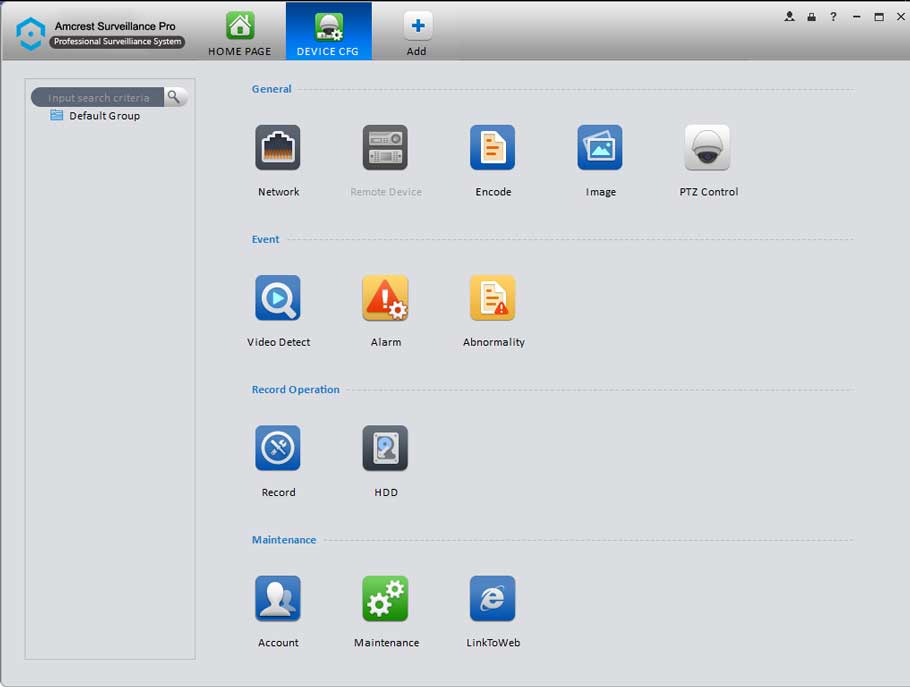The image size is (910, 687).
Task: Click the magnifier search button
Action: point(174,97)
